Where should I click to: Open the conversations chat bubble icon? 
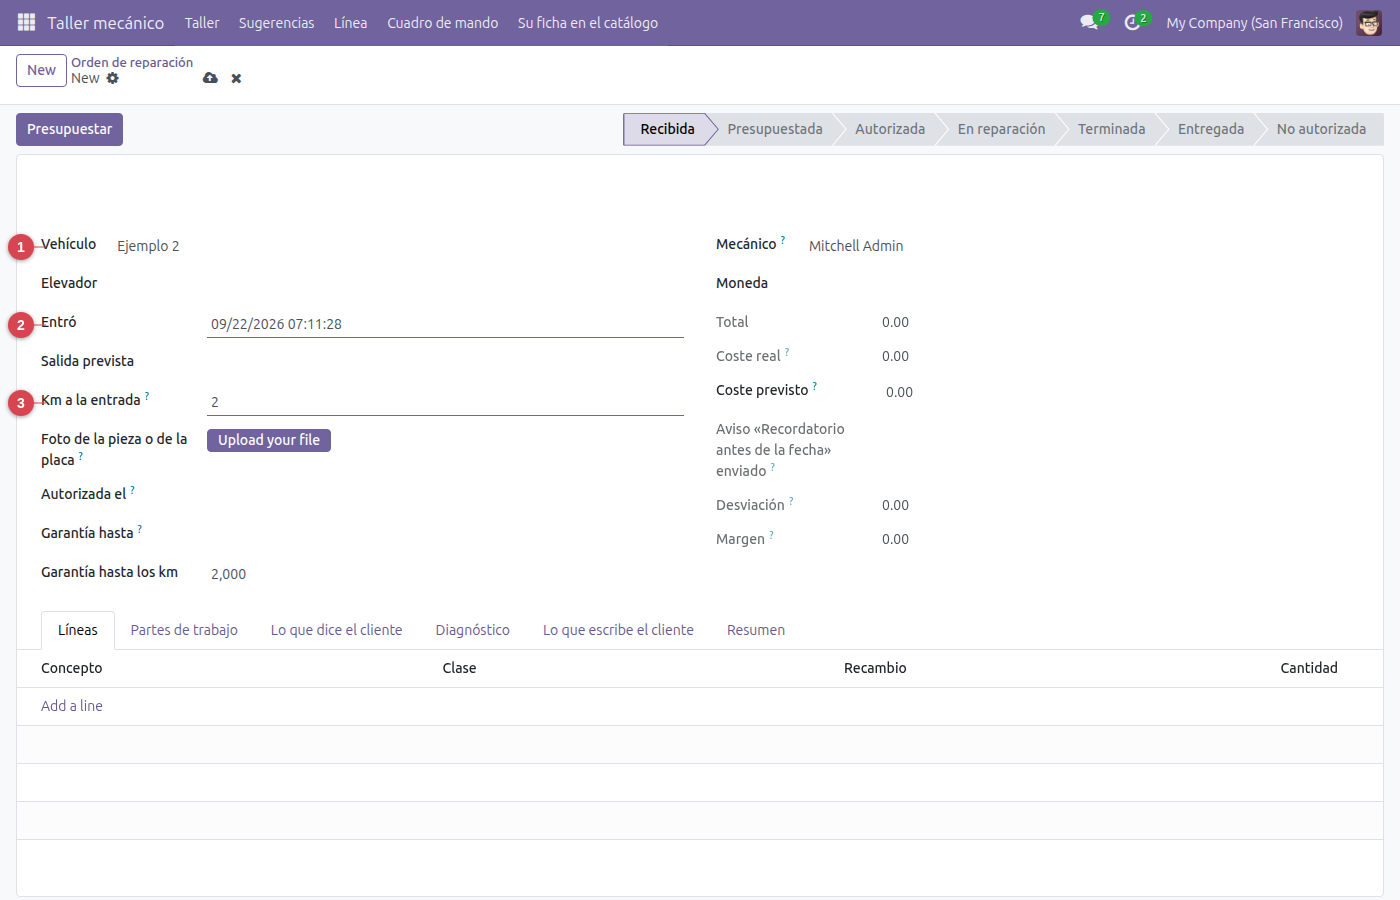tap(1089, 22)
